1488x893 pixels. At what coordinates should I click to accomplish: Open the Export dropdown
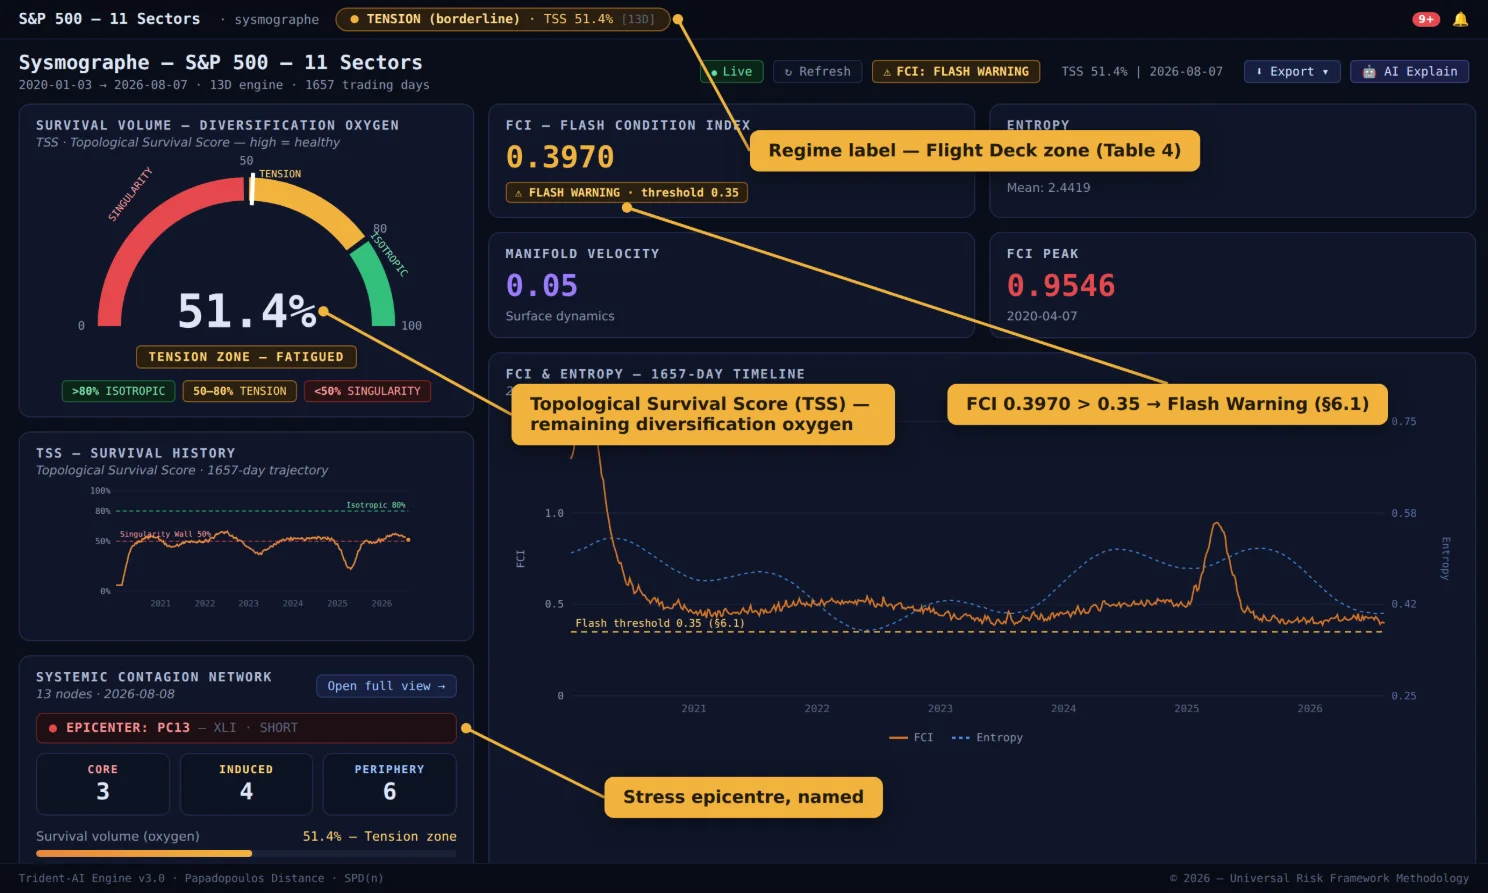pyautogui.click(x=1292, y=72)
